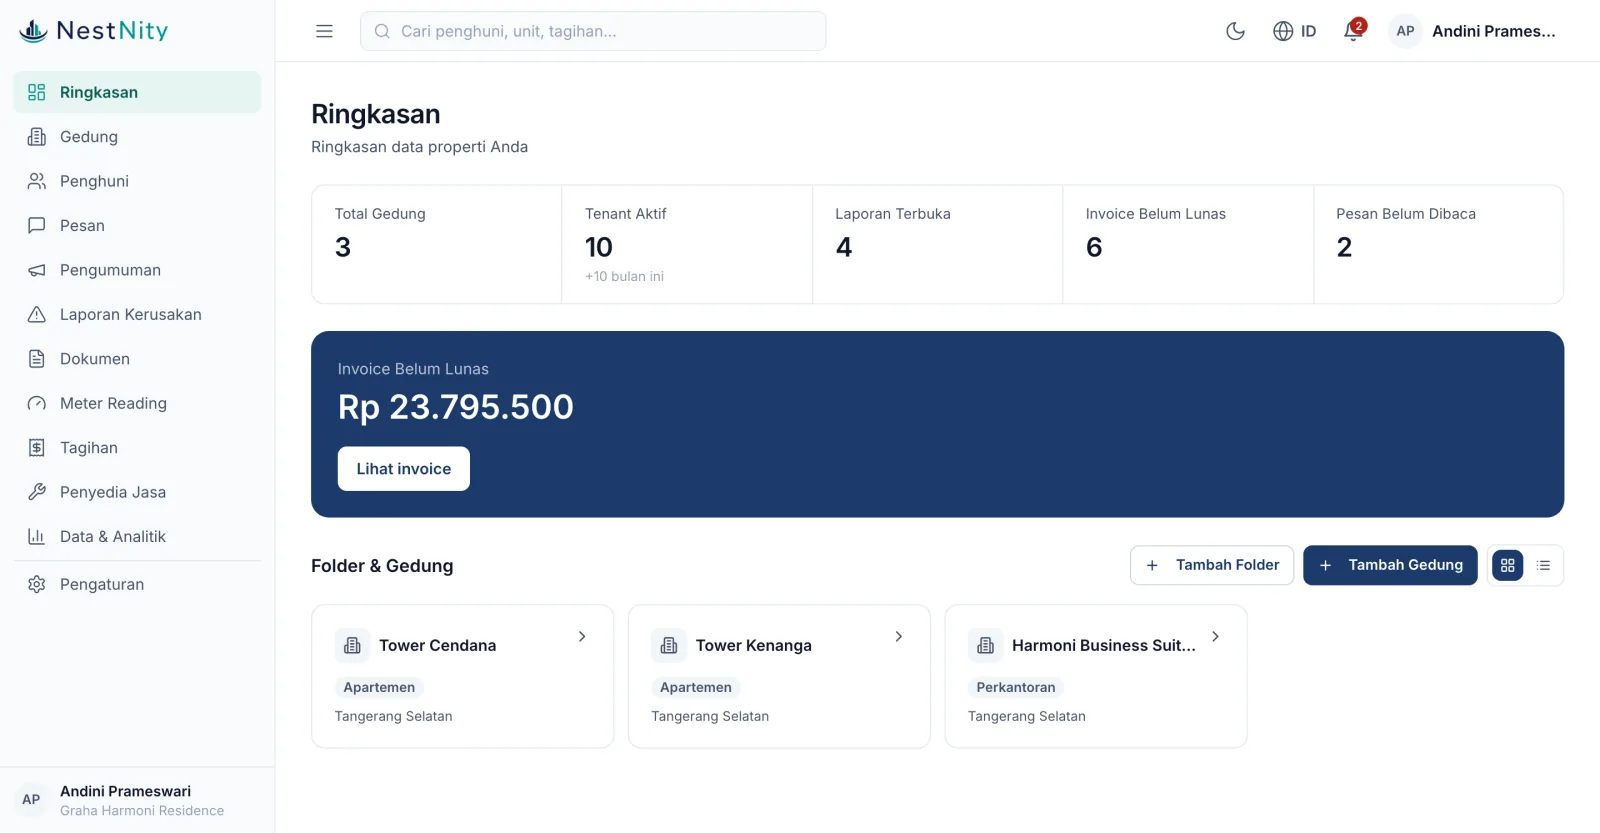Click the search magnifier icon
Image resolution: width=1600 pixels, height=833 pixels.
click(382, 31)
